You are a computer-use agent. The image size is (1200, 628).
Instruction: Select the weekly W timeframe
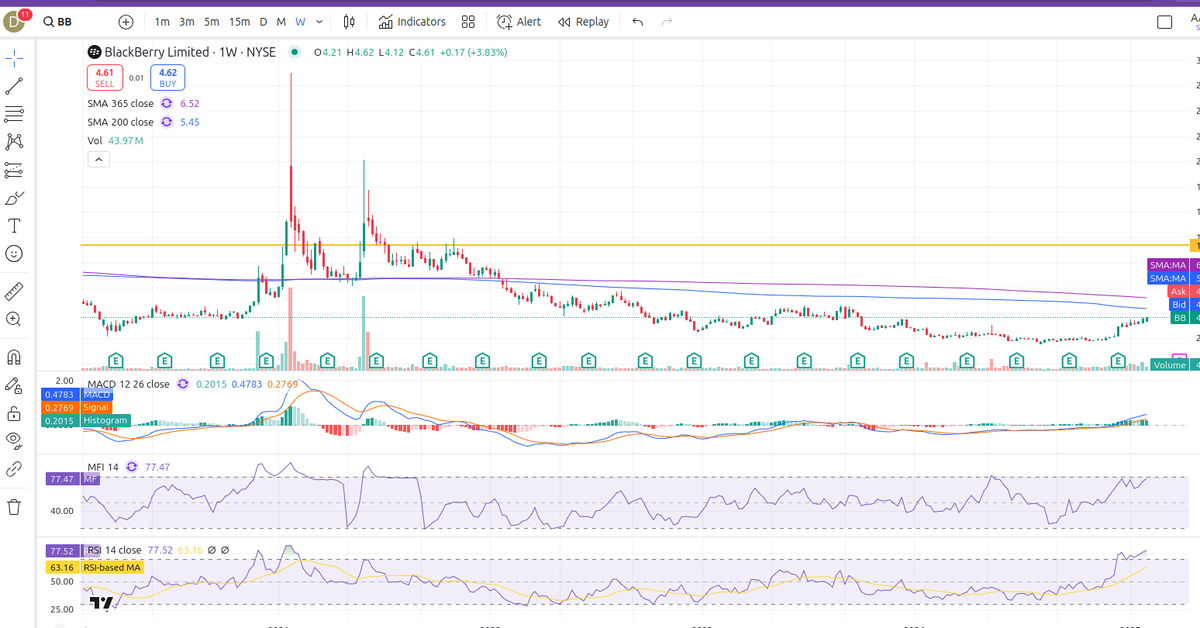pyautogui.click(x=300, y=22)
